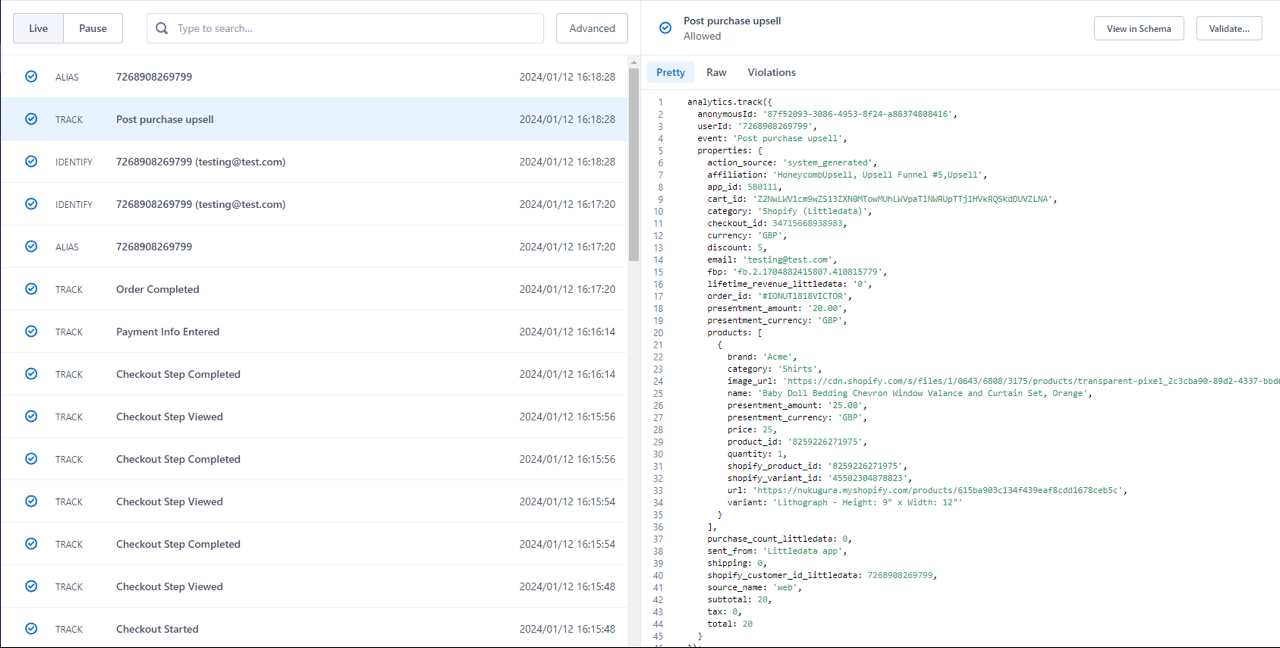The width and height of the screenshot is (1280, 648).
Task: Select the Order Completed event
Action: [314, 289]
